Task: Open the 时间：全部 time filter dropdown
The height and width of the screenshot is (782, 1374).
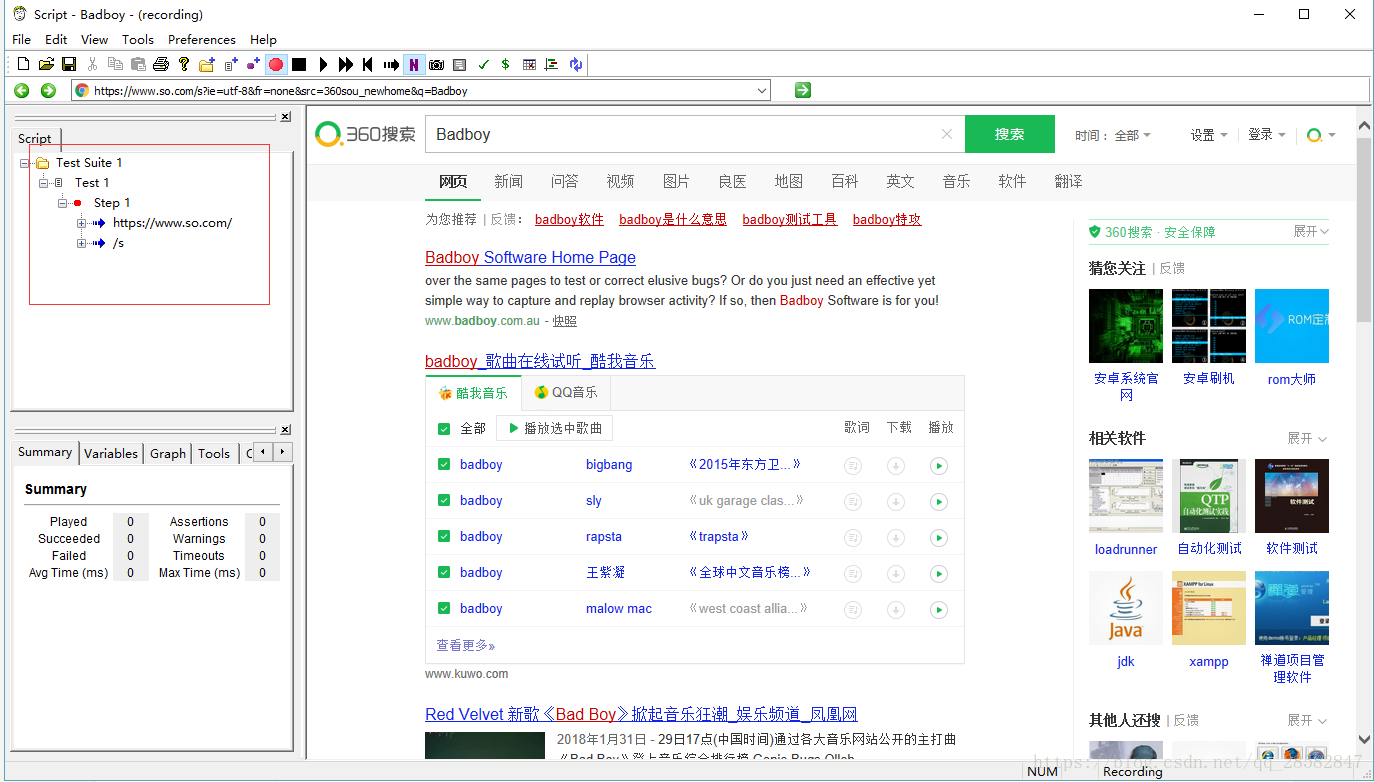Action: tap(1113, 135)
